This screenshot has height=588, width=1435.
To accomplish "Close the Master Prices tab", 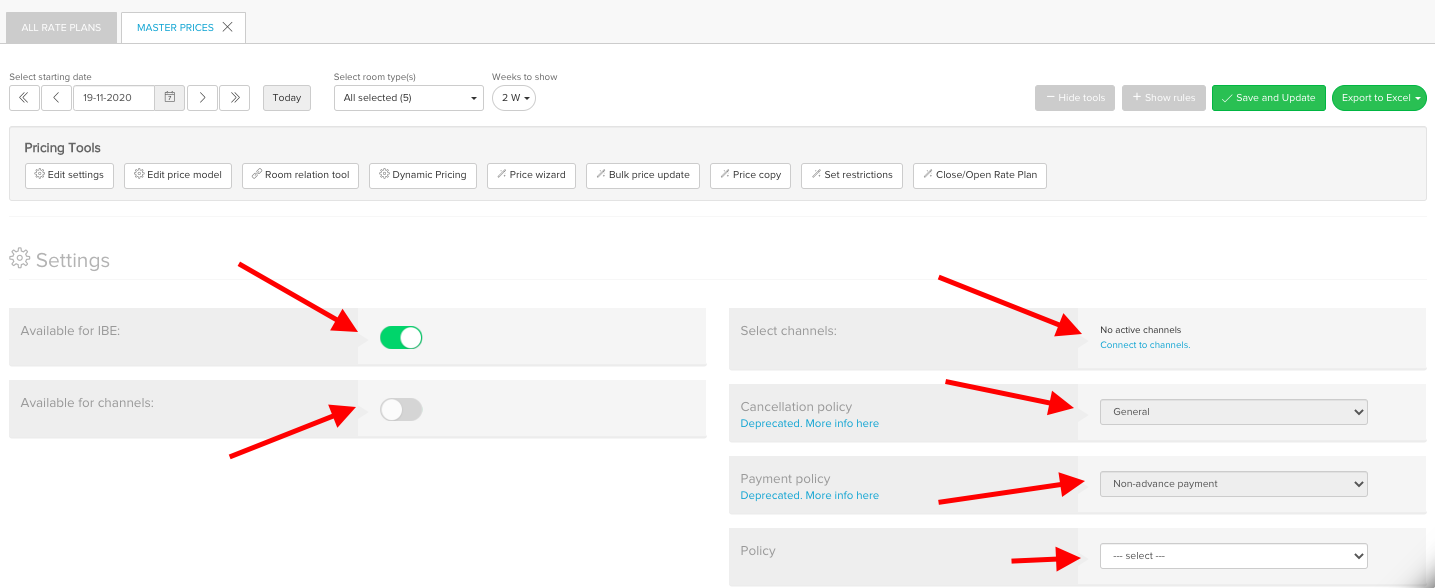I will coord(228,27).
